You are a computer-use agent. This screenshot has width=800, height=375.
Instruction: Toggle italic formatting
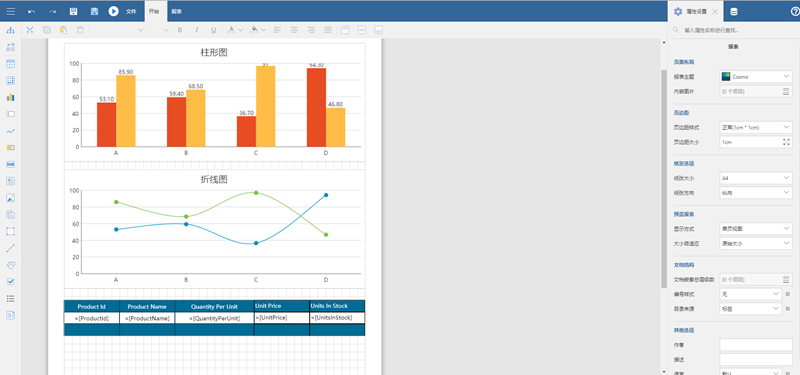point(196,30)
